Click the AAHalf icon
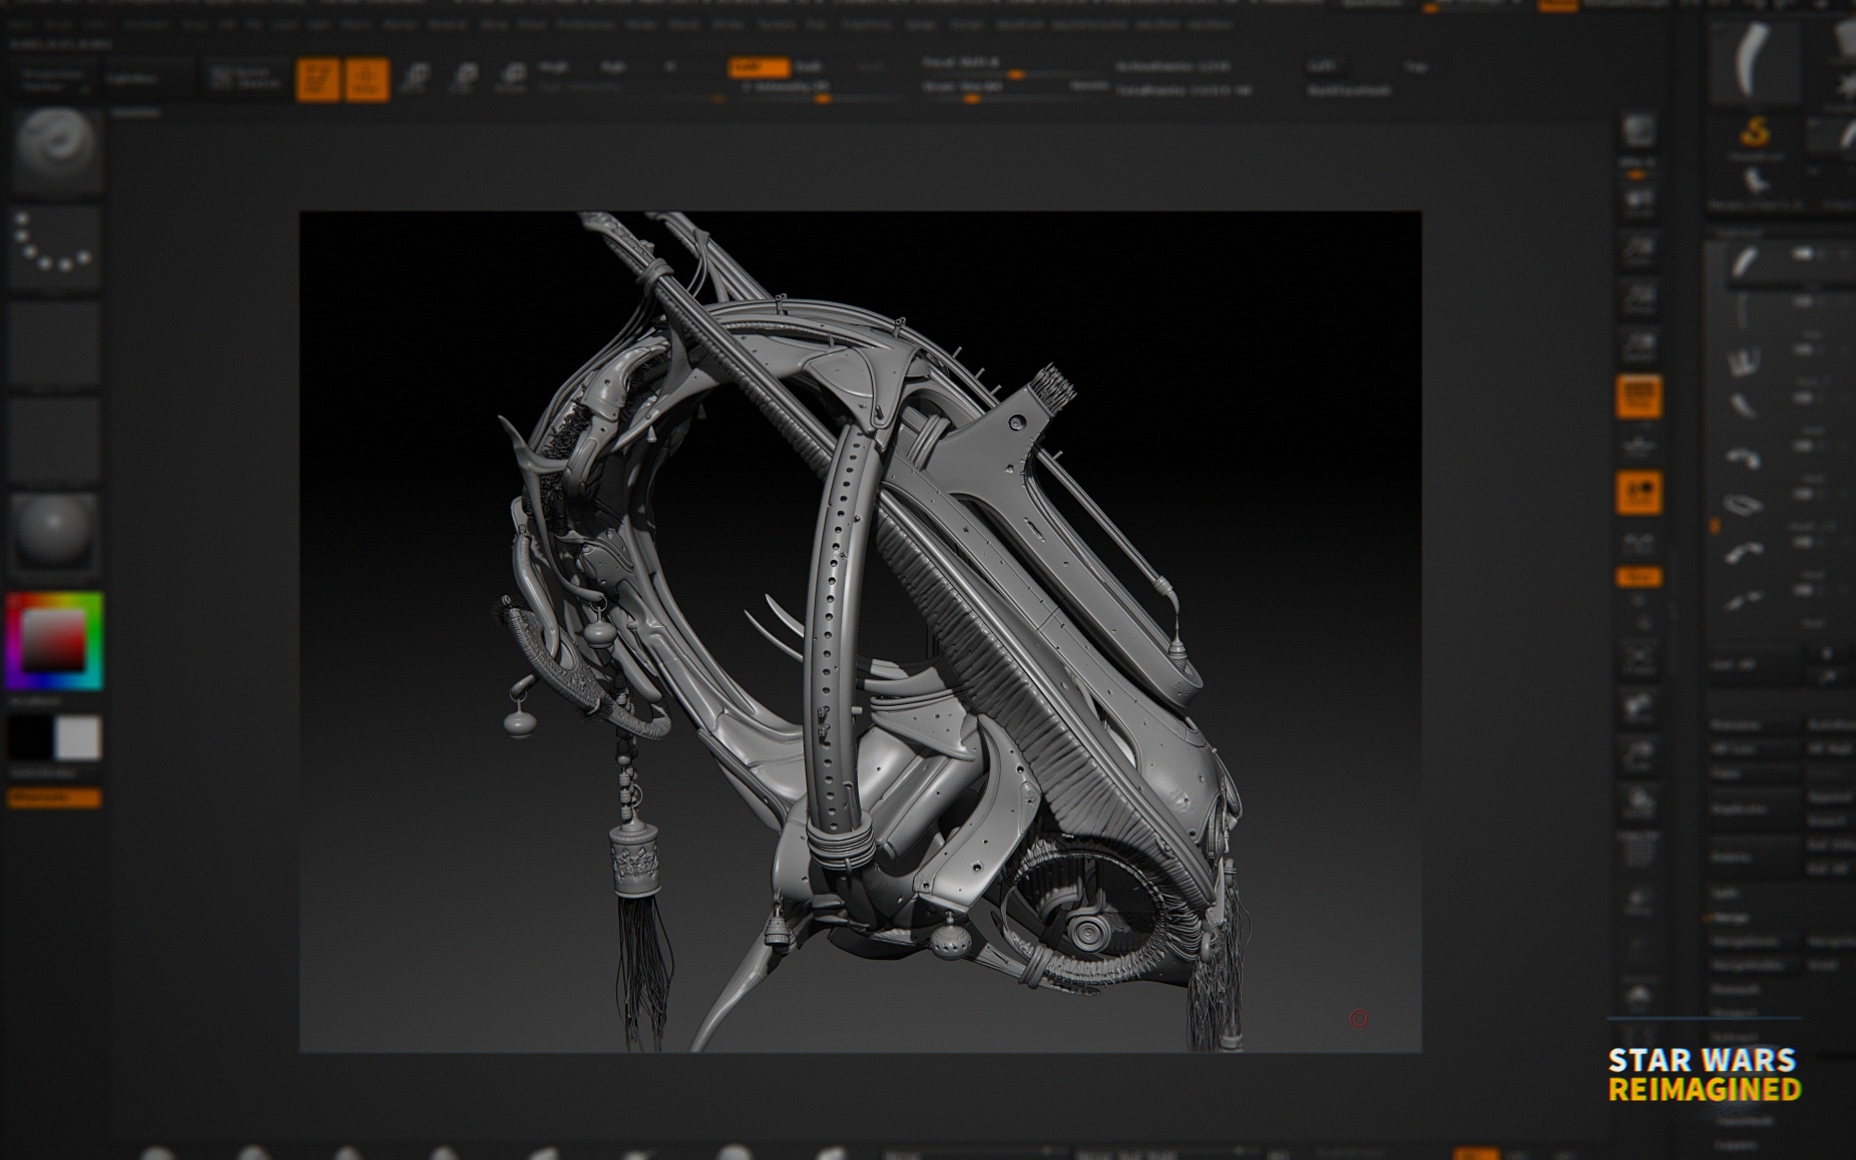Screen dimensions: 1856x1160 coord(1638,346)
